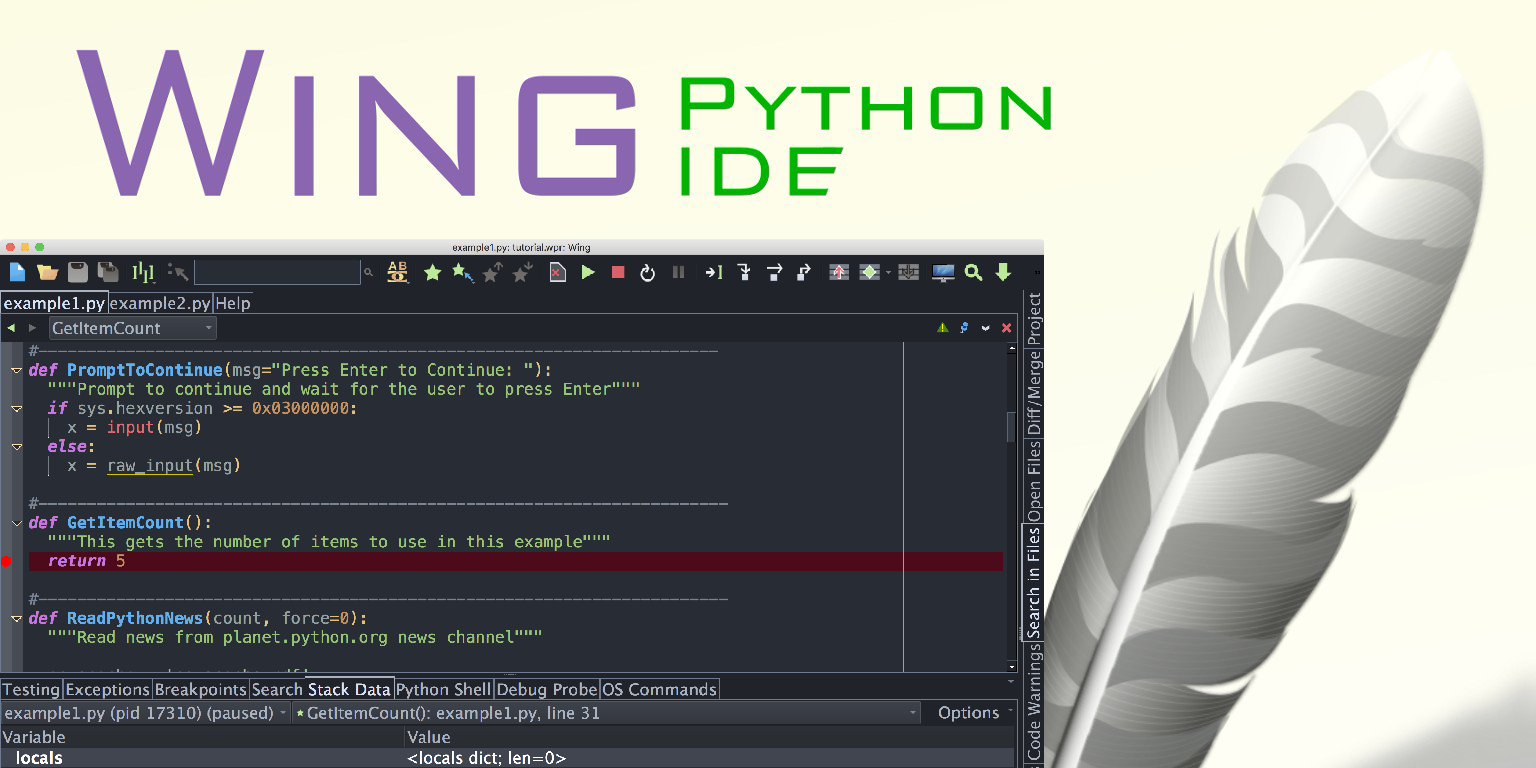Switch to the example1.py editor tab
This screenshot has height=768, width=1536.
coord(54,303)
